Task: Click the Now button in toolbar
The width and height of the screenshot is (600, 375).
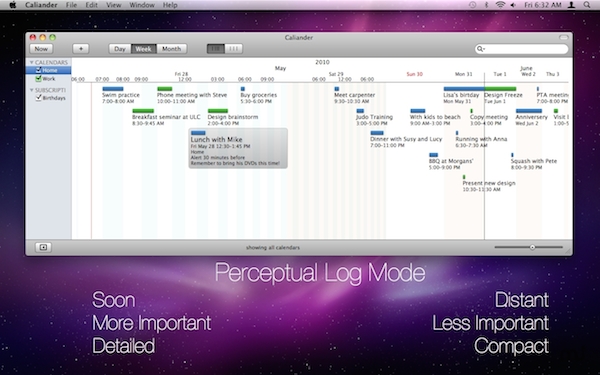Action: click(x=41, y=49)
